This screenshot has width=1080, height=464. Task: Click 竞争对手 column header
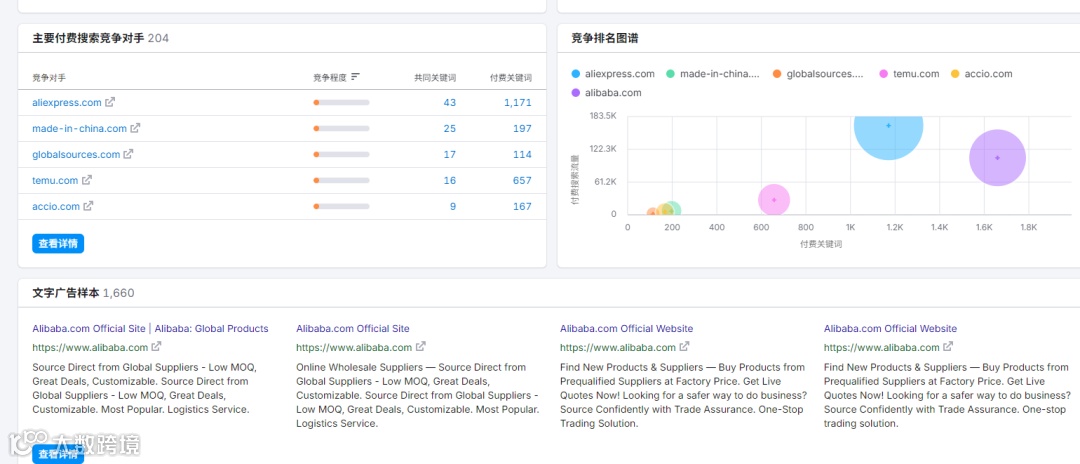(x=49, y=78)
